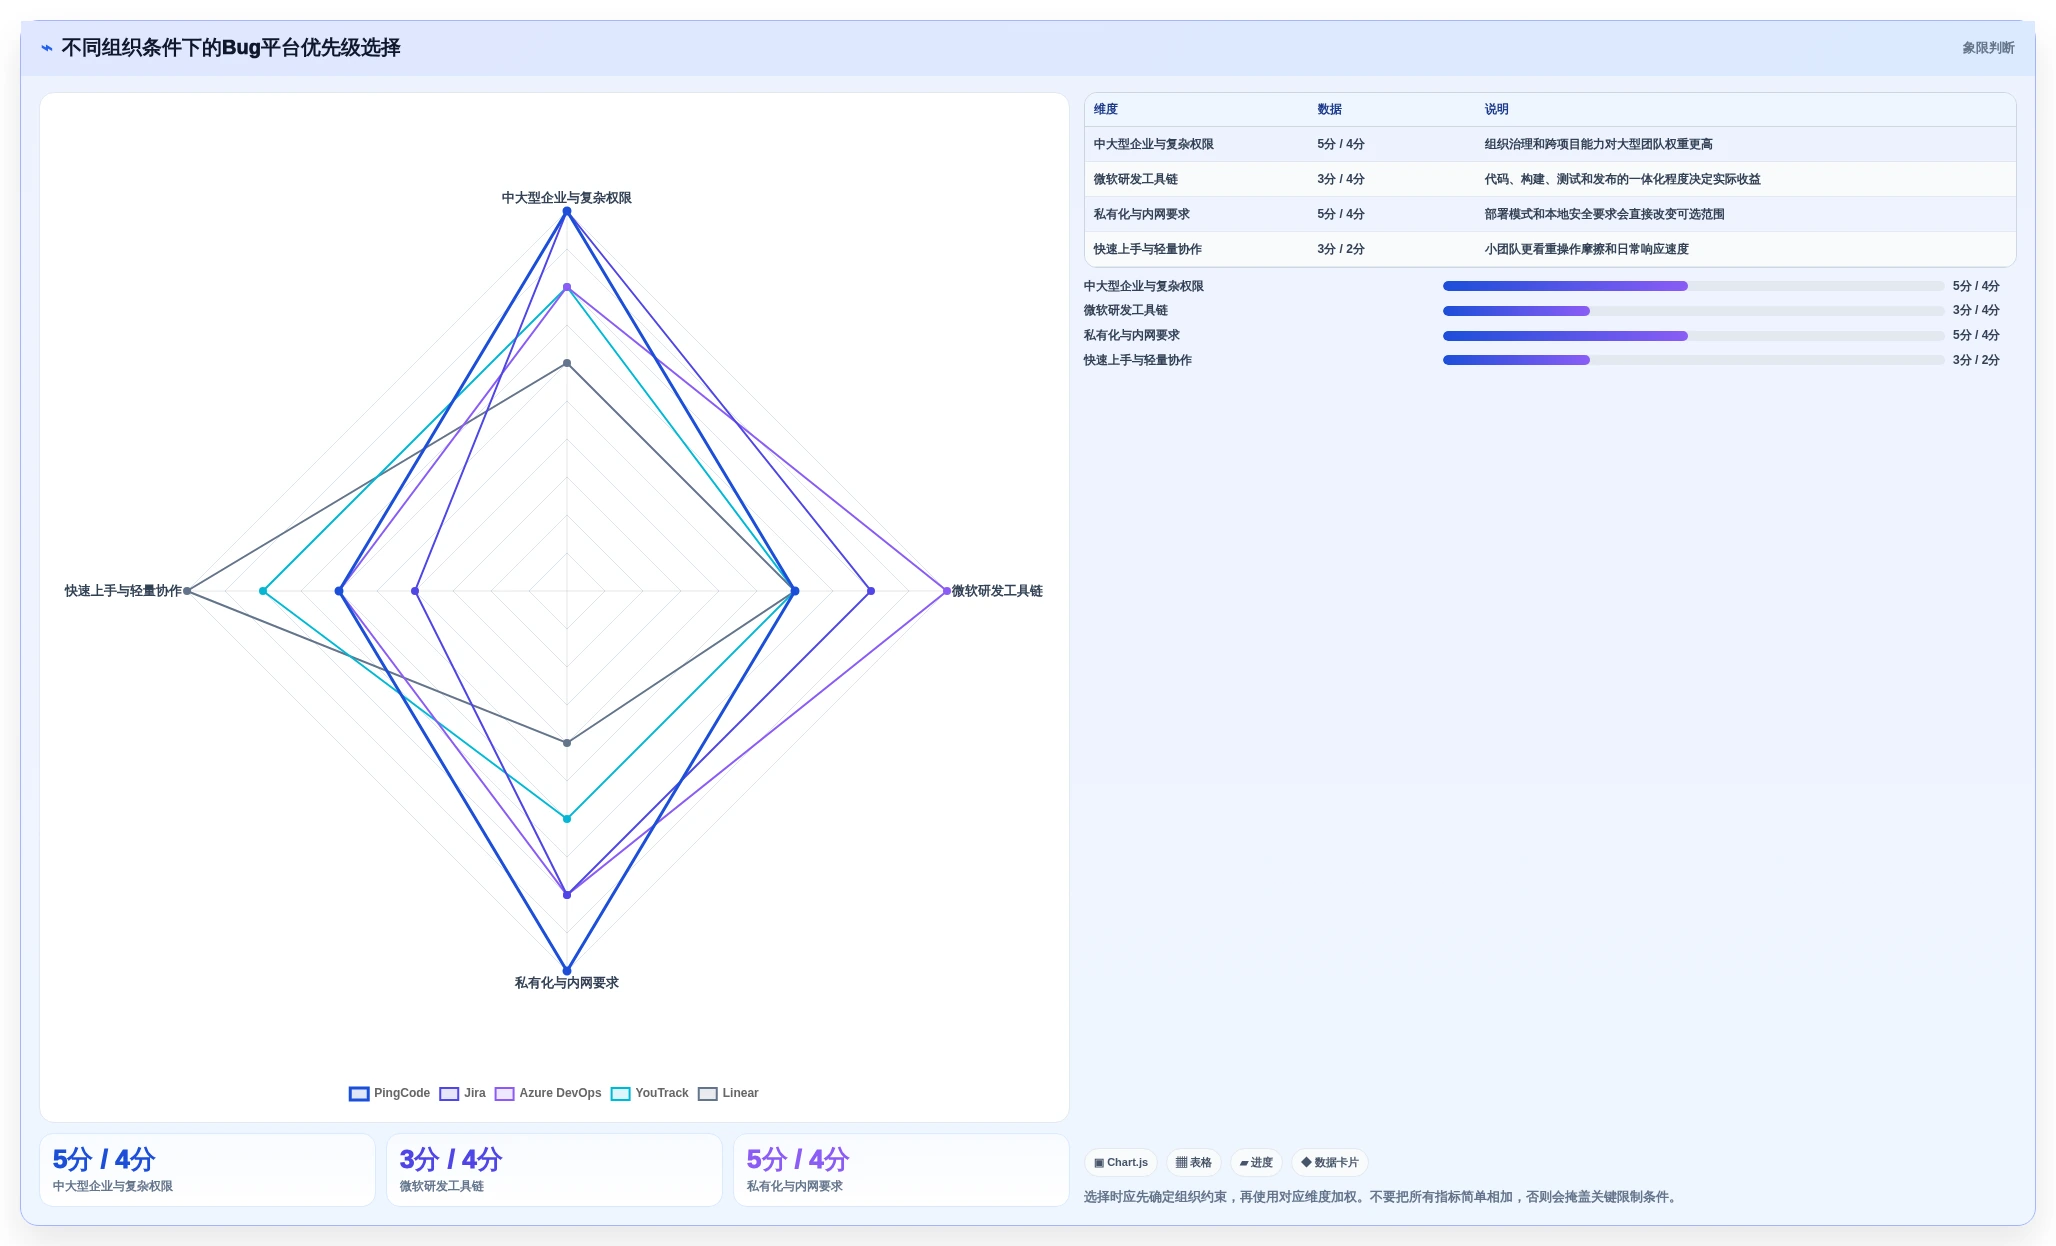
Task: Toggle the Azure DevOps legend swatch
Action: click(x=505, y=1093)
